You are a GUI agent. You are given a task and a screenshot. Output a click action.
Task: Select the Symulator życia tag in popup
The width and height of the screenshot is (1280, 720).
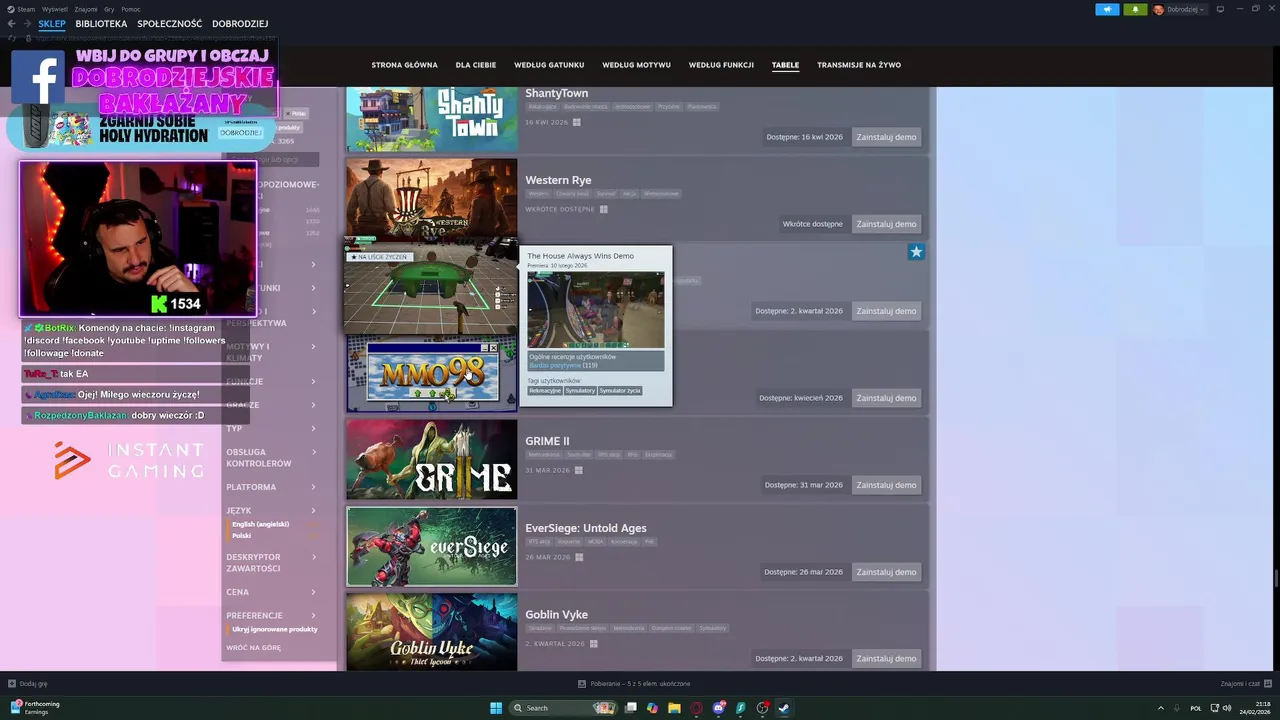point(620,391)
